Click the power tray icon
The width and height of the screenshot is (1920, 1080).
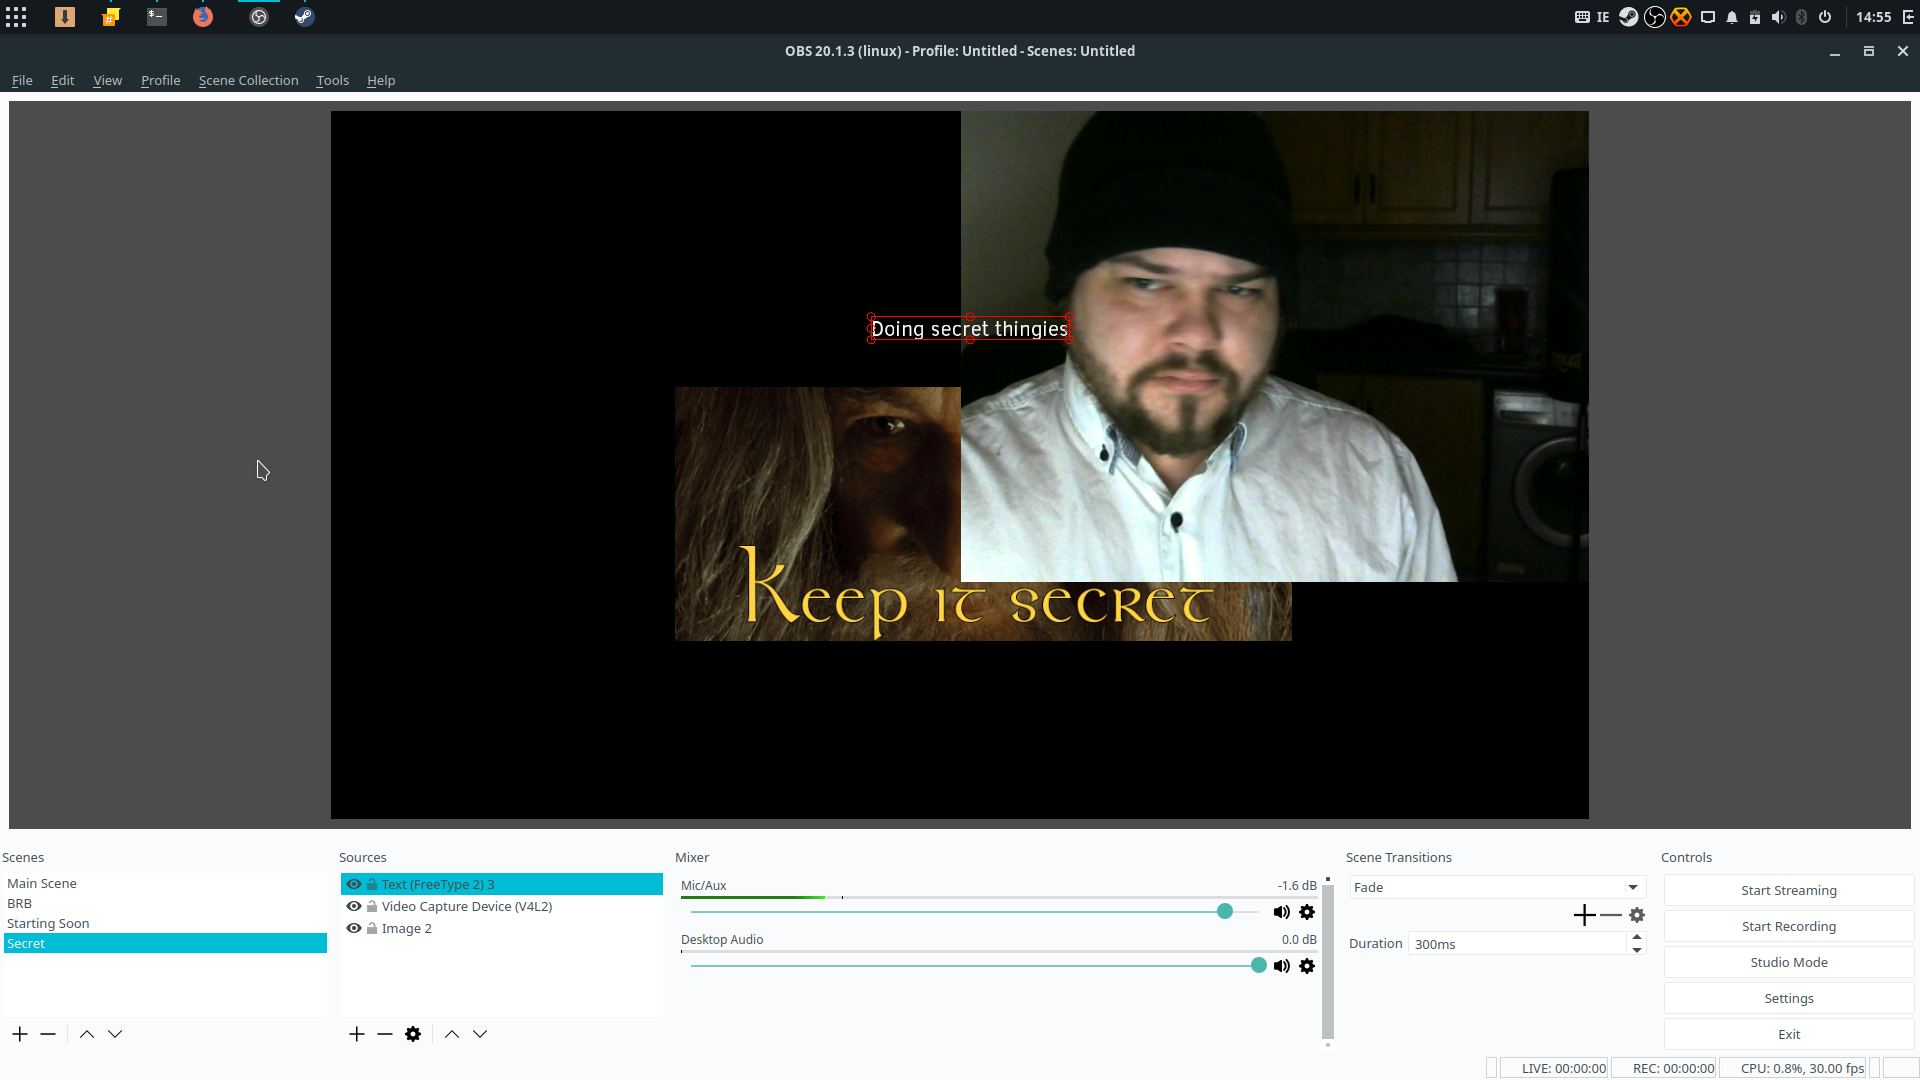(1825, 17)
